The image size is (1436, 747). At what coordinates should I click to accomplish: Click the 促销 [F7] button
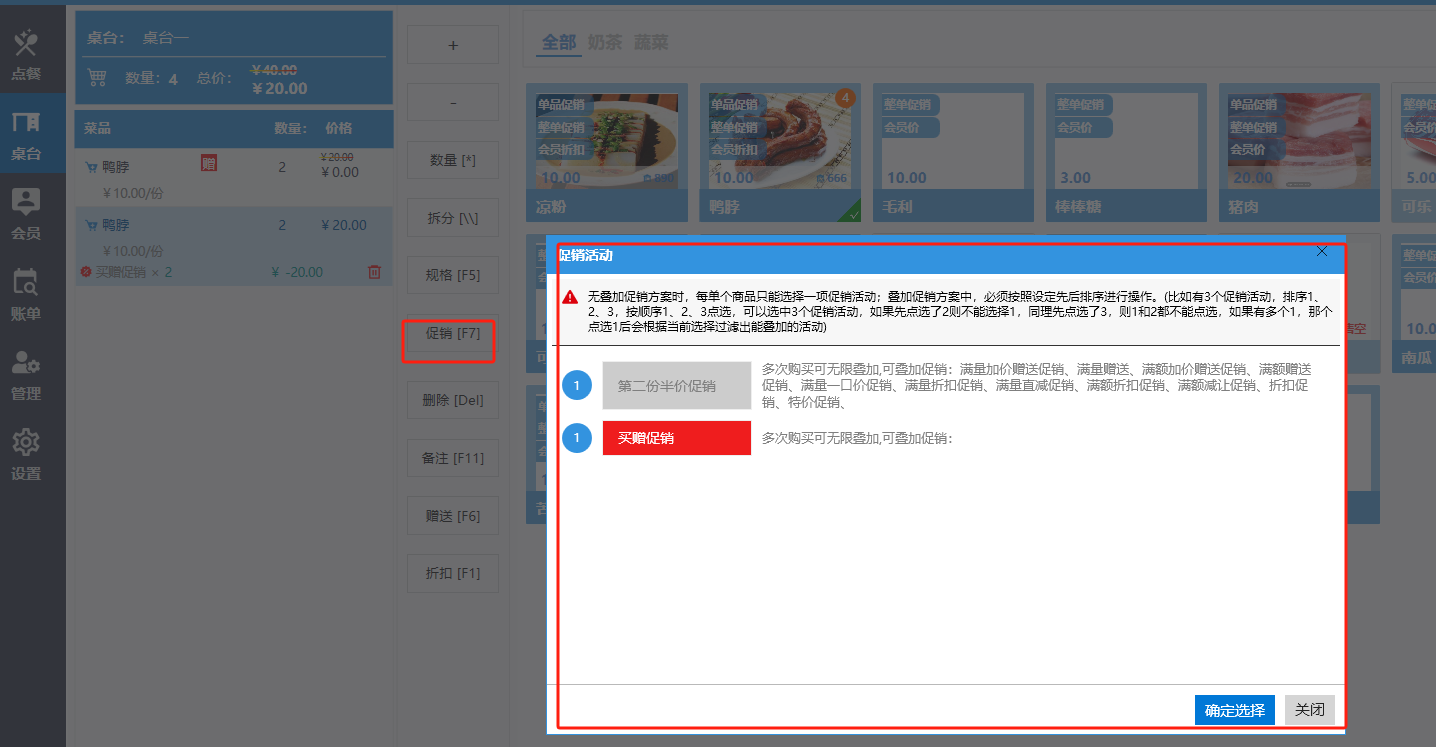(452, 333)
